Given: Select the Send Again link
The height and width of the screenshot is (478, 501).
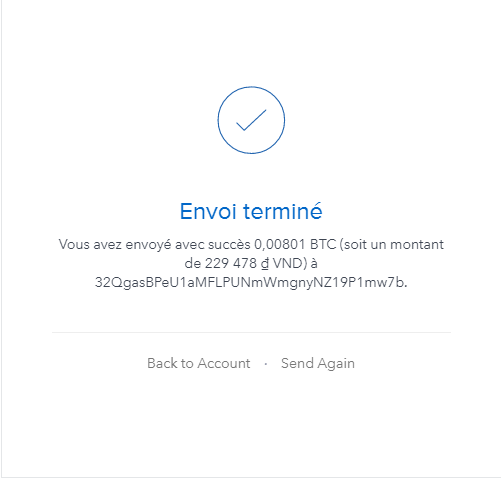Looking at the screenshot, I should [318, 364].
